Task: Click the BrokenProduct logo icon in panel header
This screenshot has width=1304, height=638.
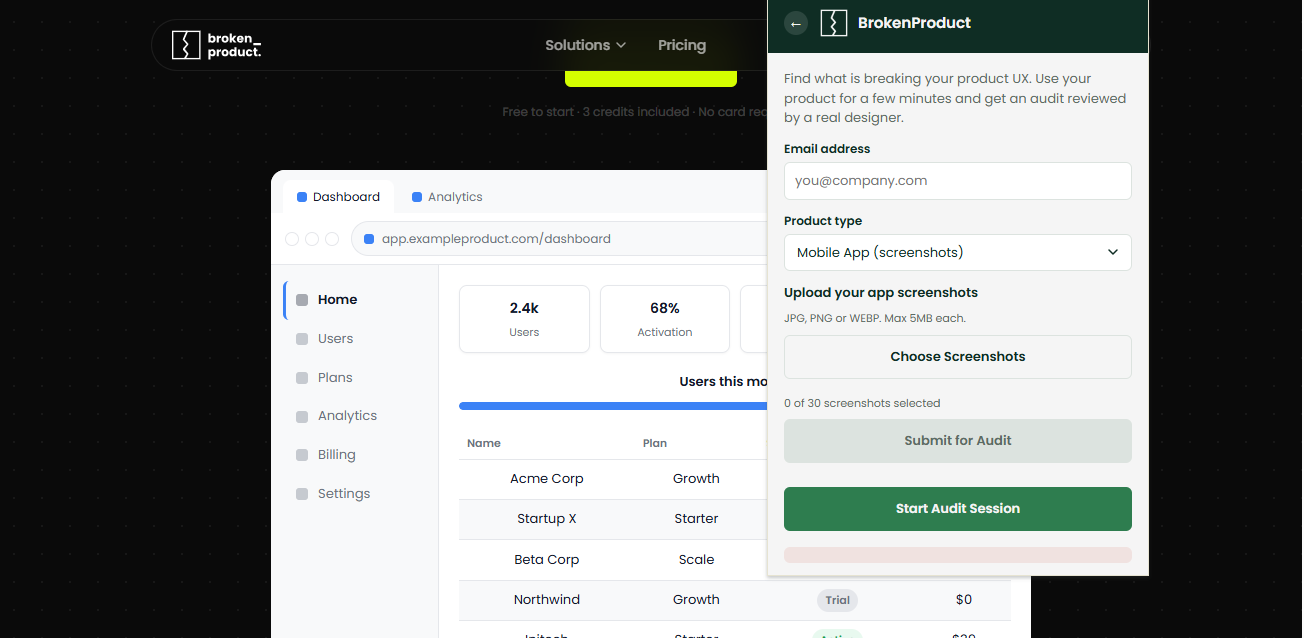Action: tap(834, 23)
